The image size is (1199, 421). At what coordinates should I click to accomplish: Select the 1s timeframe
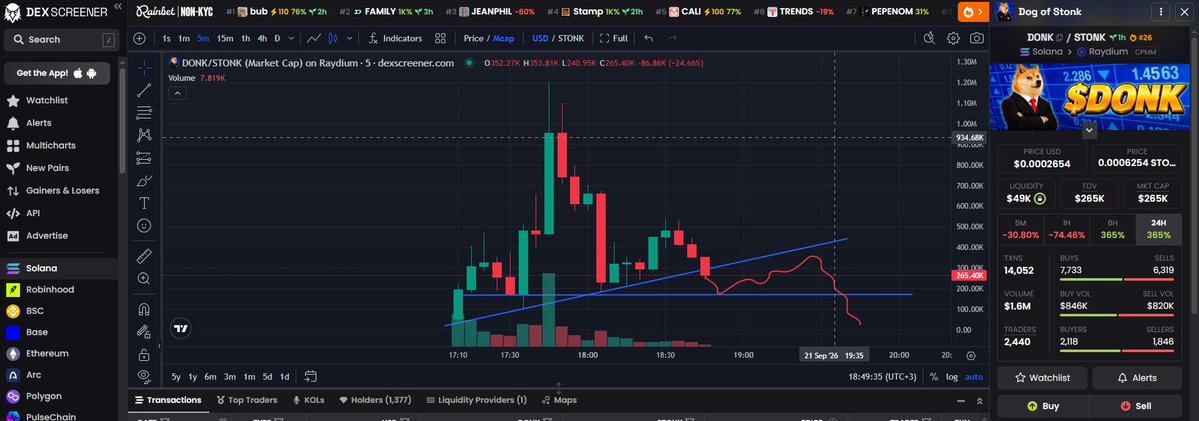[167, 38]
